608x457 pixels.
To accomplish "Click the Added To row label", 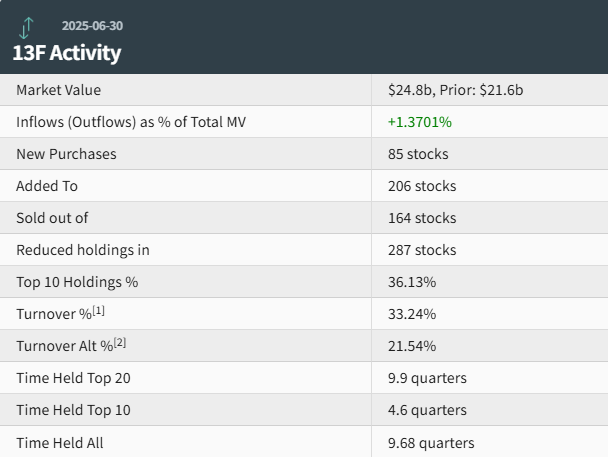I will coord(47,186).
